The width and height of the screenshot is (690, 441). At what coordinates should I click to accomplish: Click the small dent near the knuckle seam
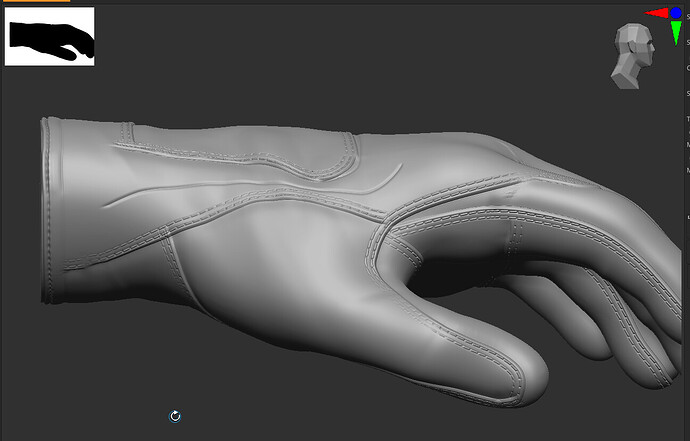[508, 194]
